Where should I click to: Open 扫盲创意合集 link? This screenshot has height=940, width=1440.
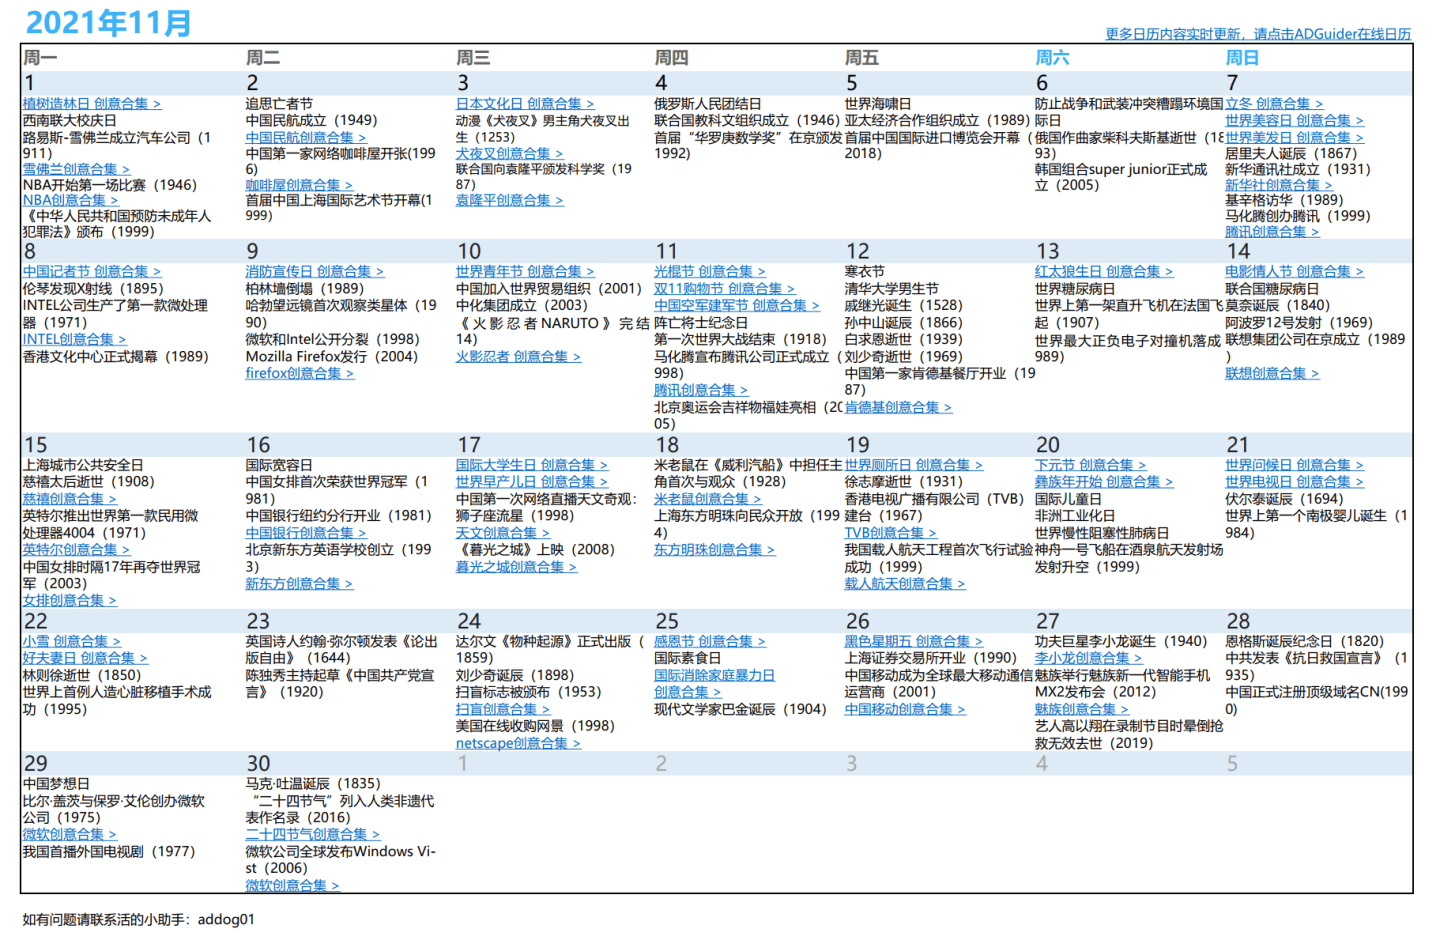coord(503,710)
